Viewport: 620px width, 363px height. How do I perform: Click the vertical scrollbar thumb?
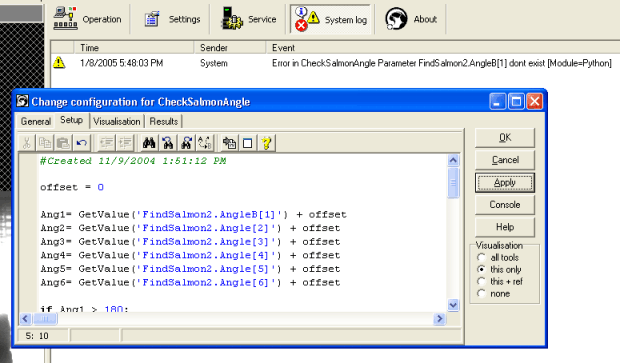(453, 182)
